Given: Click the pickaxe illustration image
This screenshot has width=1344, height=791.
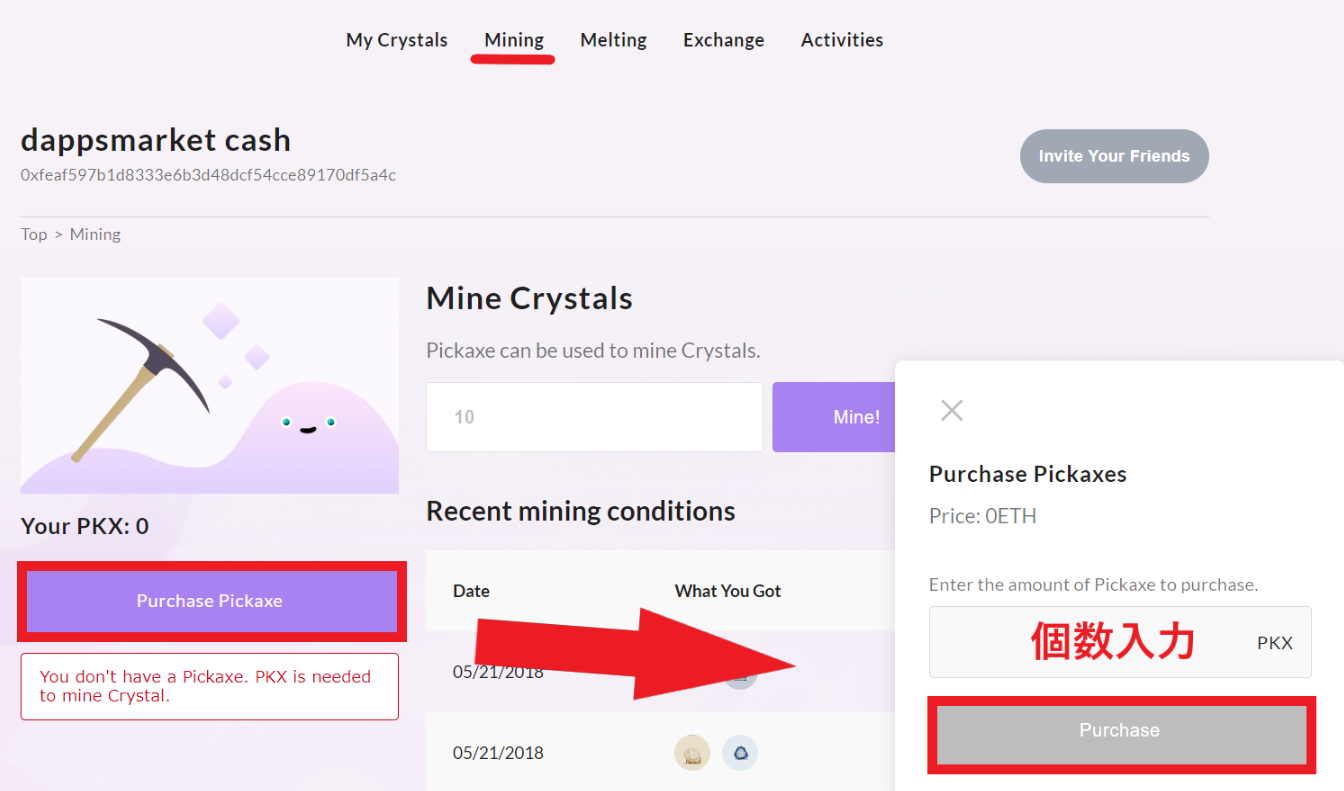Looking at the screenshot, I should click(209, 386).
